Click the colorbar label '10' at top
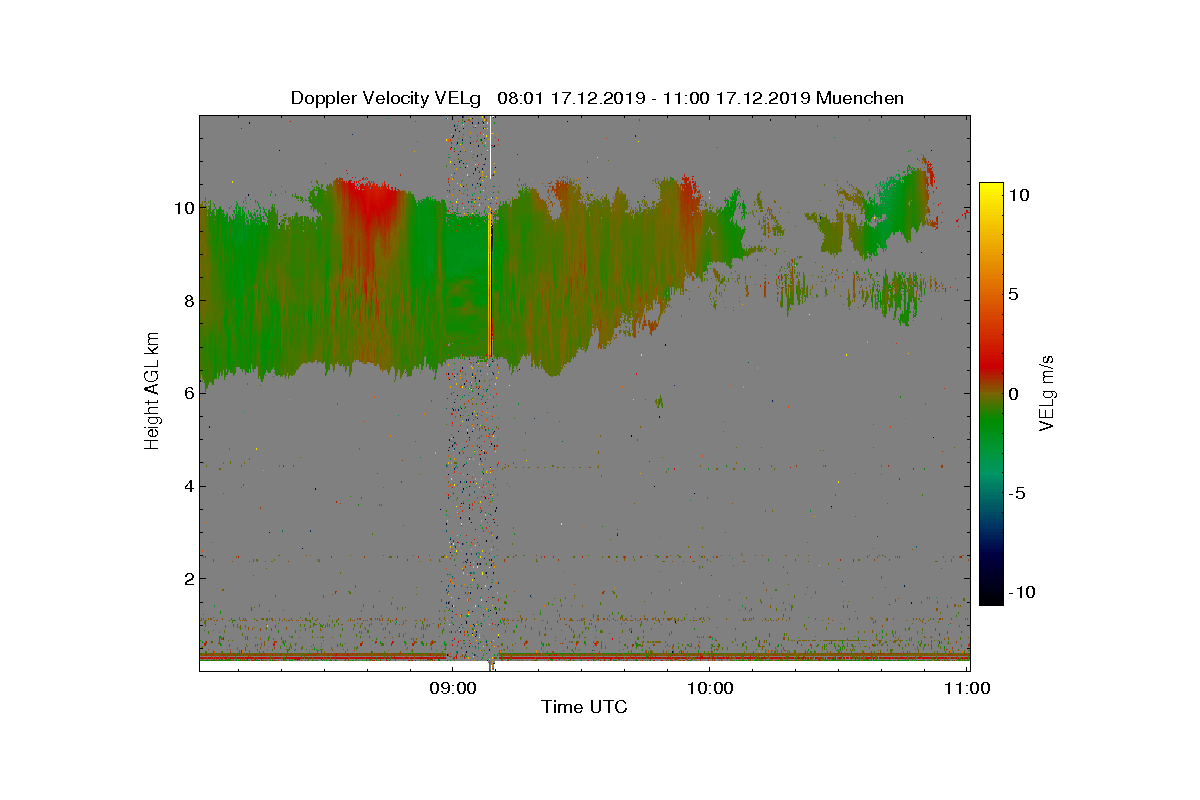Image resolution: width=1200 pixels, height=800 pixels. tap(1018, 196)
